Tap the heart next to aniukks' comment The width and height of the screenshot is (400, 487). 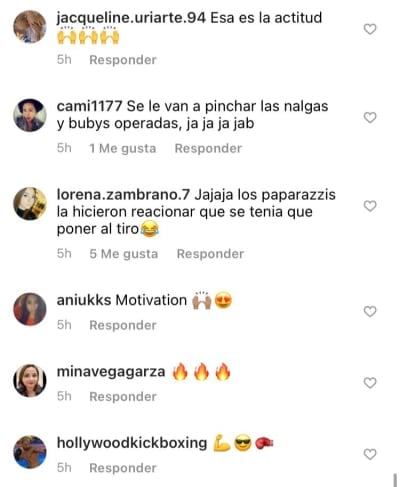click(370, 311)
